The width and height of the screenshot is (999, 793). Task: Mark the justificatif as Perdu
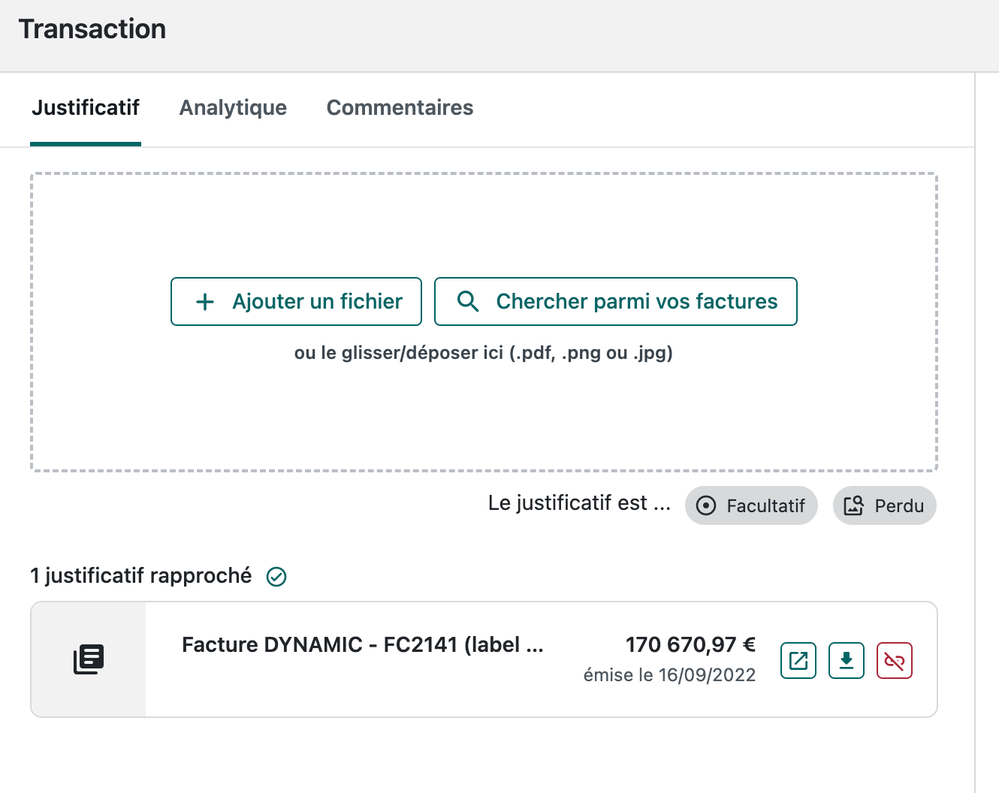(x=885, y=506)
